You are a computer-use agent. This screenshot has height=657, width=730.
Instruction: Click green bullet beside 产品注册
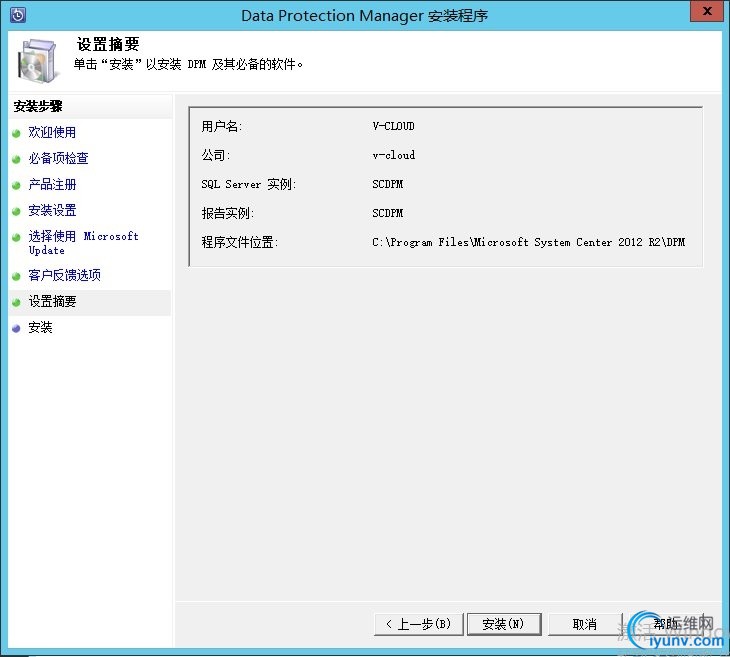click(x=16, y=186)
